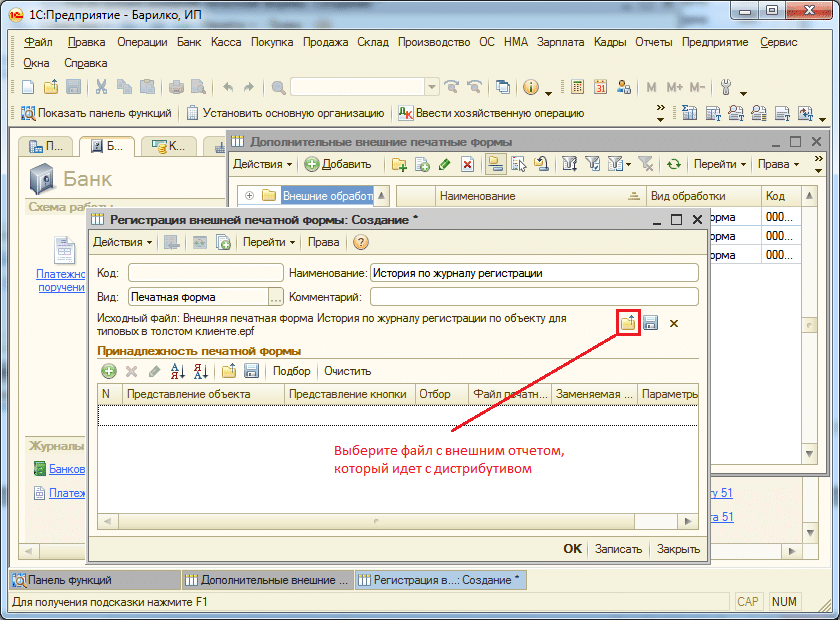Open the calculator icon in main toolbar

pyautogui.click(x=578, y=87)
